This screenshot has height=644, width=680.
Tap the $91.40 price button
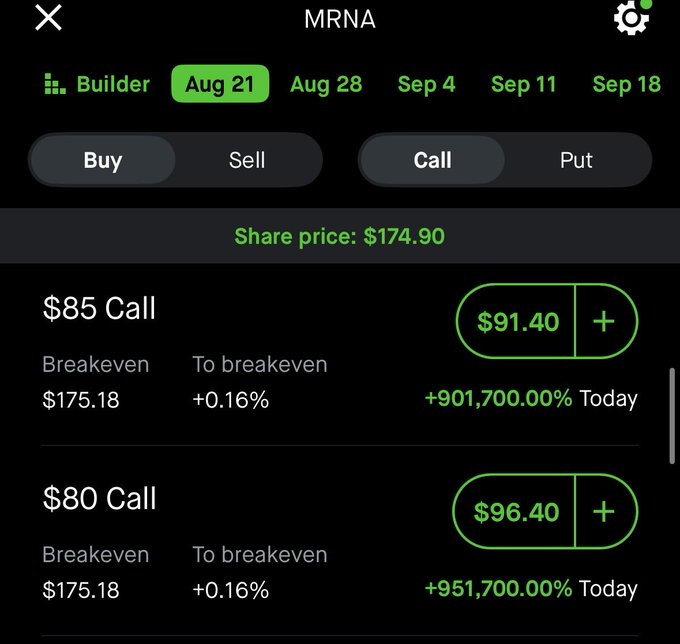(x=516, y=321)
